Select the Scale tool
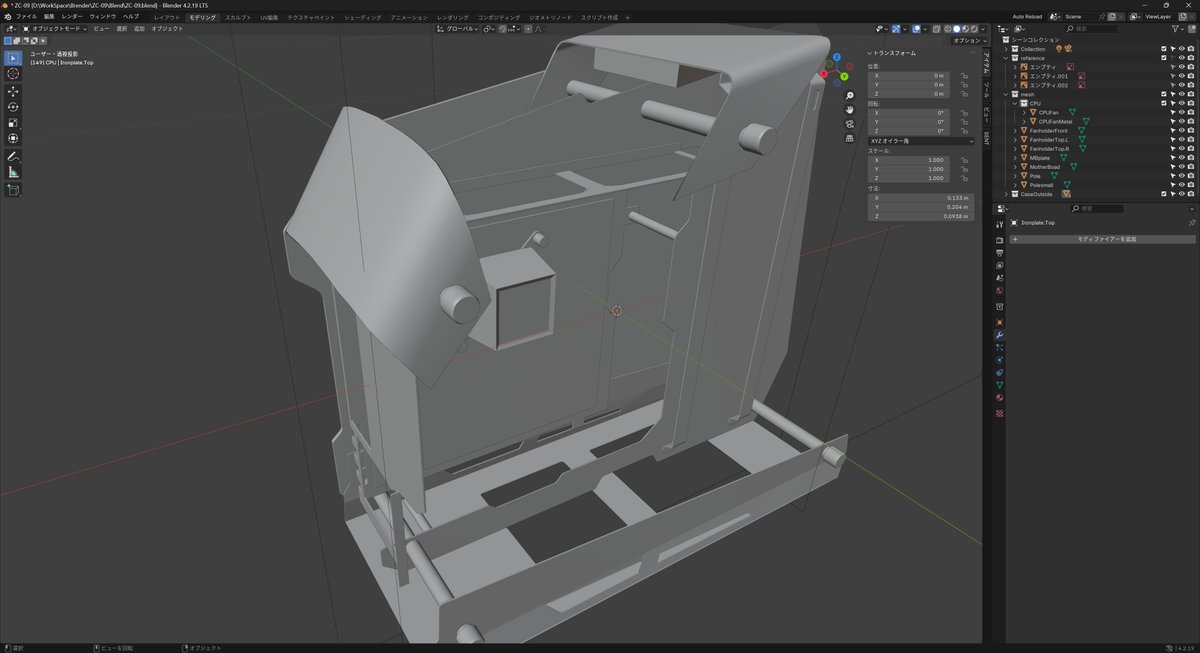 point(13,122)
